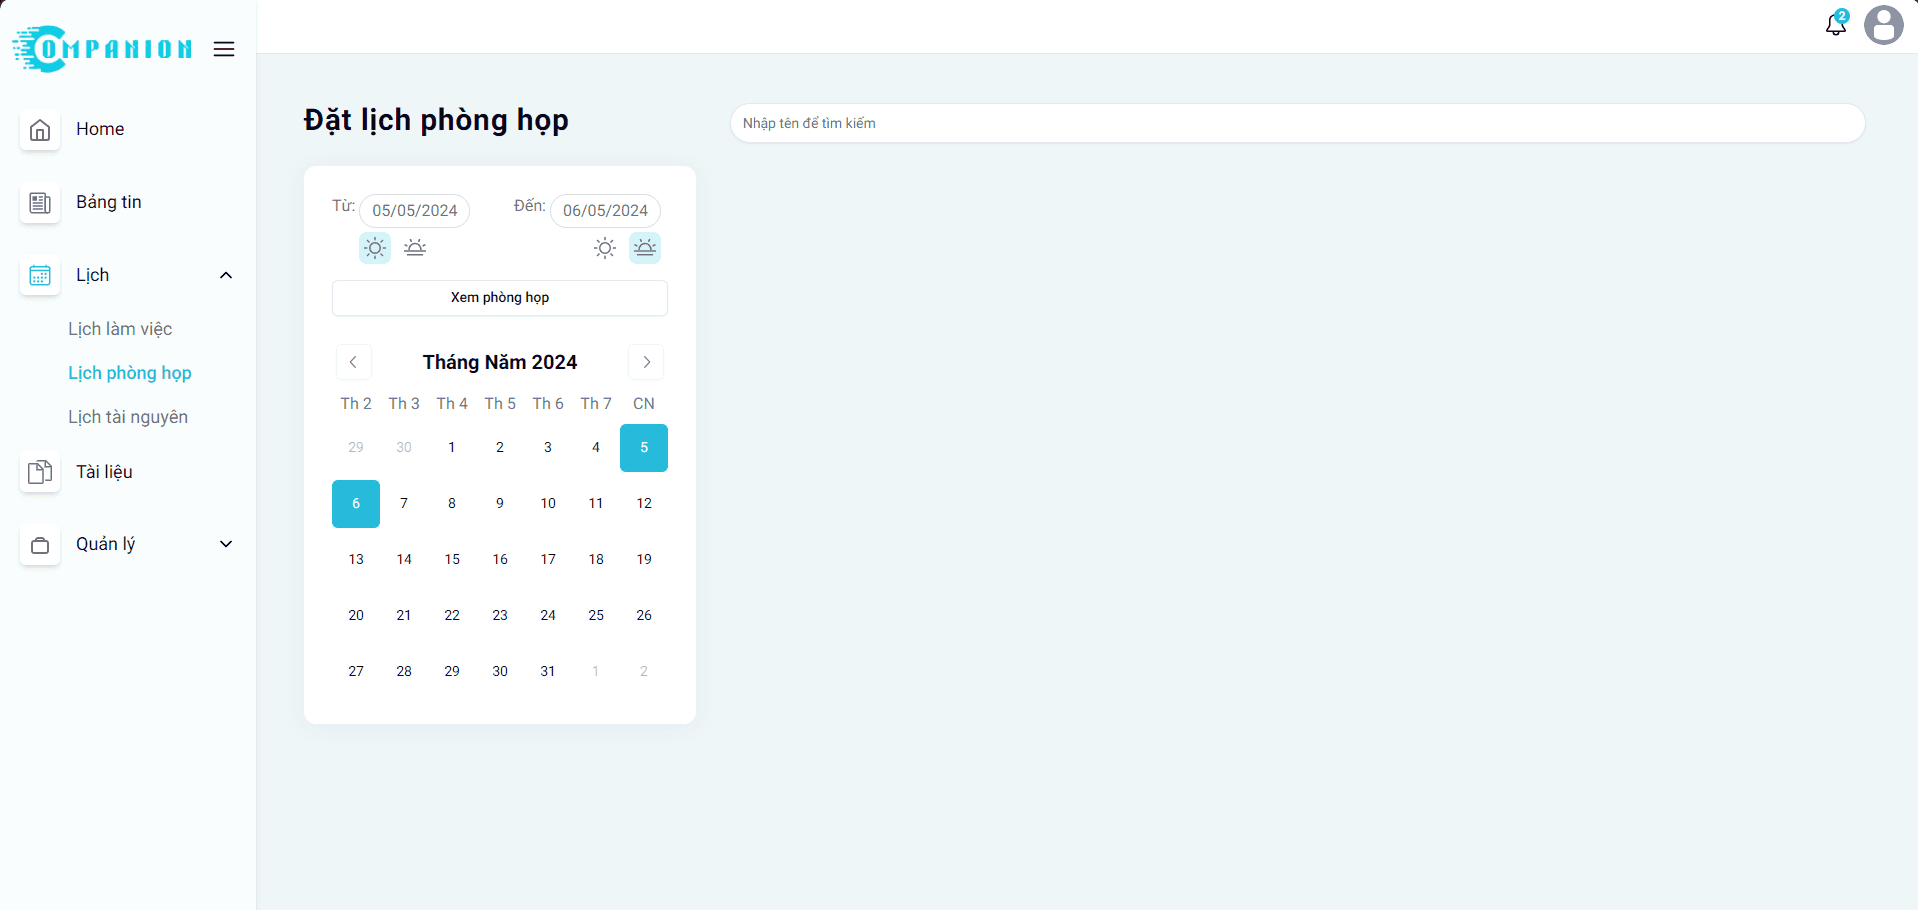The height and width of the screenshot is (910, 1918).
Task: Select day 27 in the calendar
Action: pos(356,672)
